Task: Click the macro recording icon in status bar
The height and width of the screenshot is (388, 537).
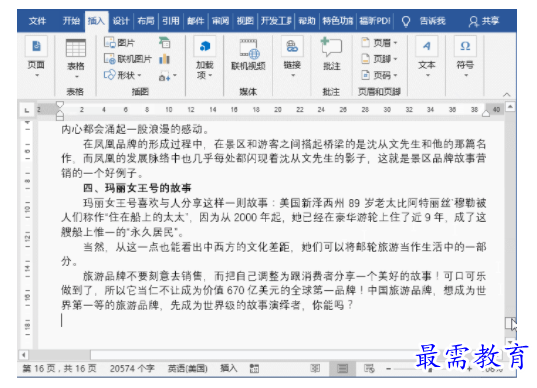Action: point(254,369)
